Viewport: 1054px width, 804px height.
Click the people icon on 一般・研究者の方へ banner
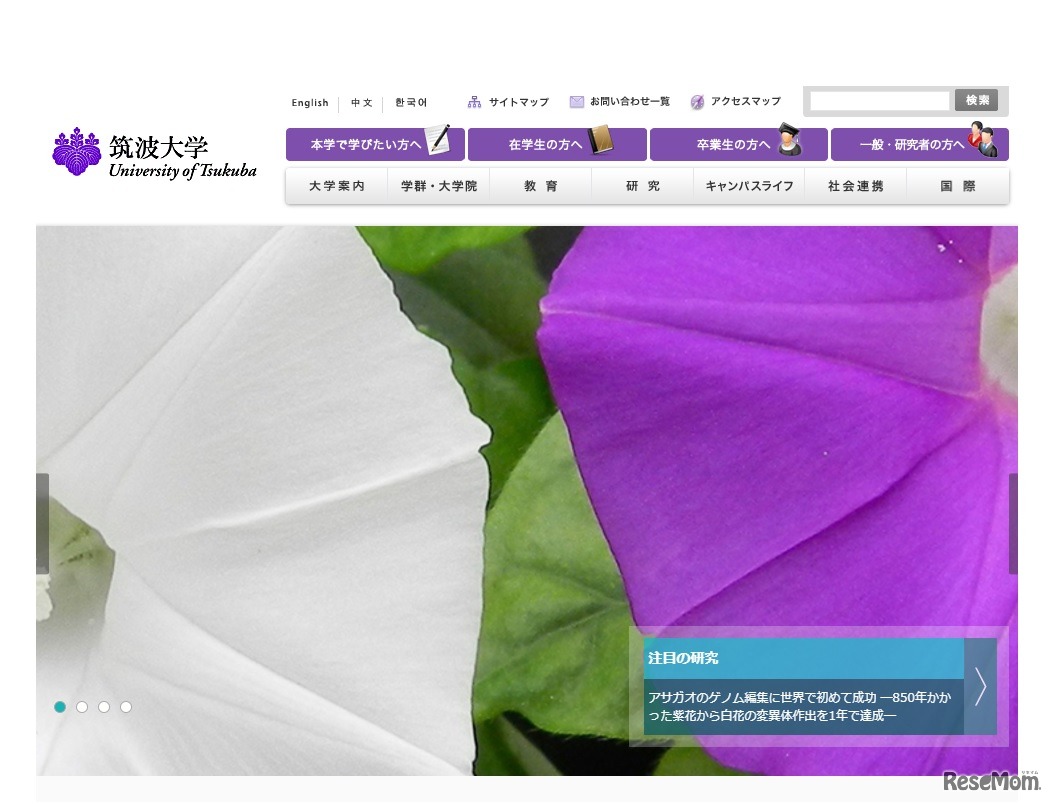pyautogui.click(x=984, y=141)
